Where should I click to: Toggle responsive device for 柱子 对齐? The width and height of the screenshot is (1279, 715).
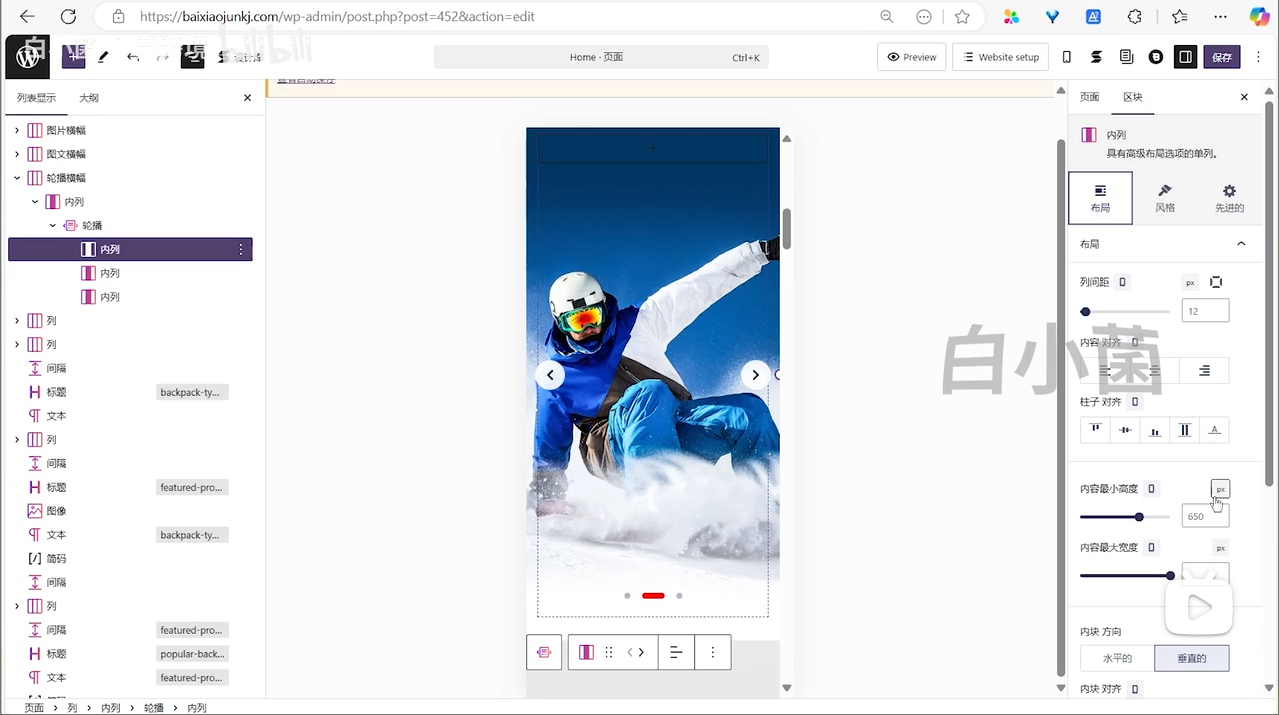pyautogui.click(x=1135, y=402)
